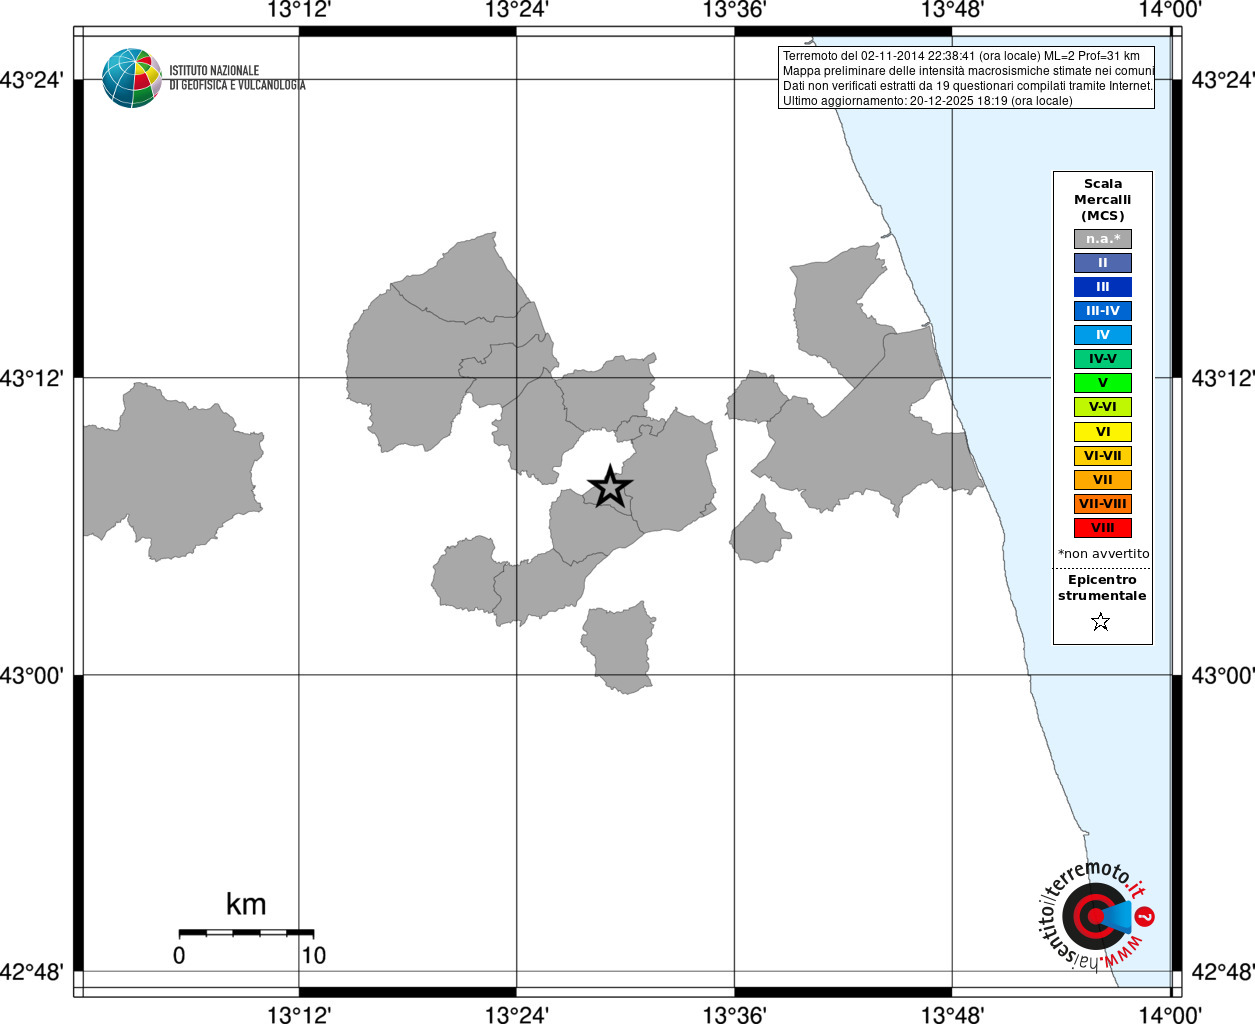The width and height of the screenshot is (1255, 1024).
Task: Click the haisentitoilterremoto.it target logo
Action: pos(1096,915)
